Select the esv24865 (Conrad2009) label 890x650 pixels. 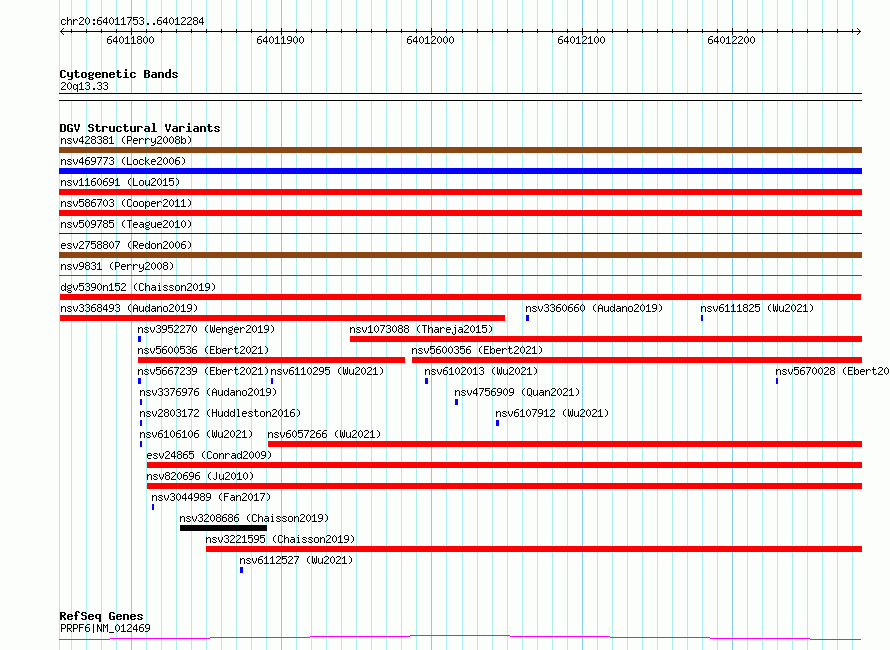point(209,455)
